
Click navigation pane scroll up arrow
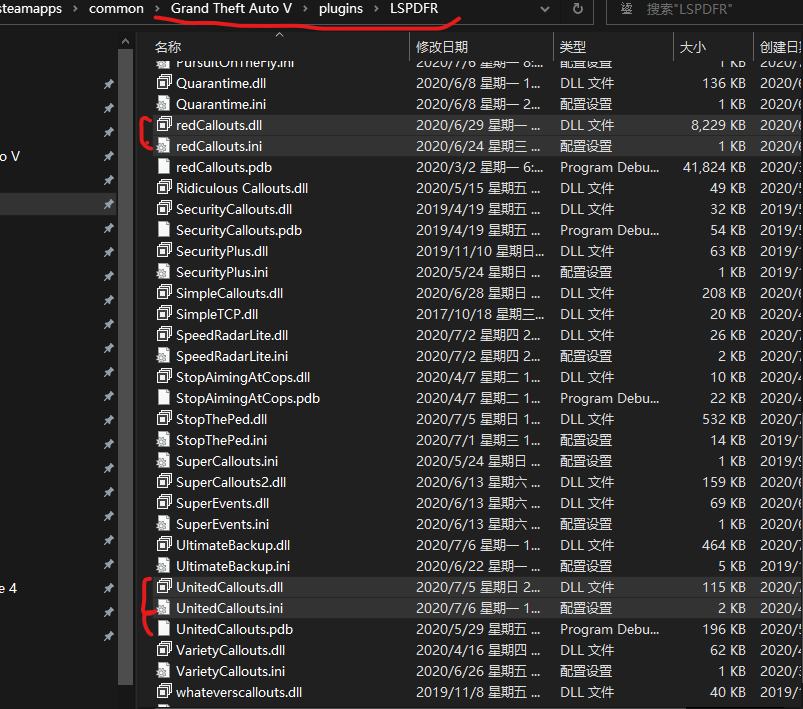coord(125,41)
